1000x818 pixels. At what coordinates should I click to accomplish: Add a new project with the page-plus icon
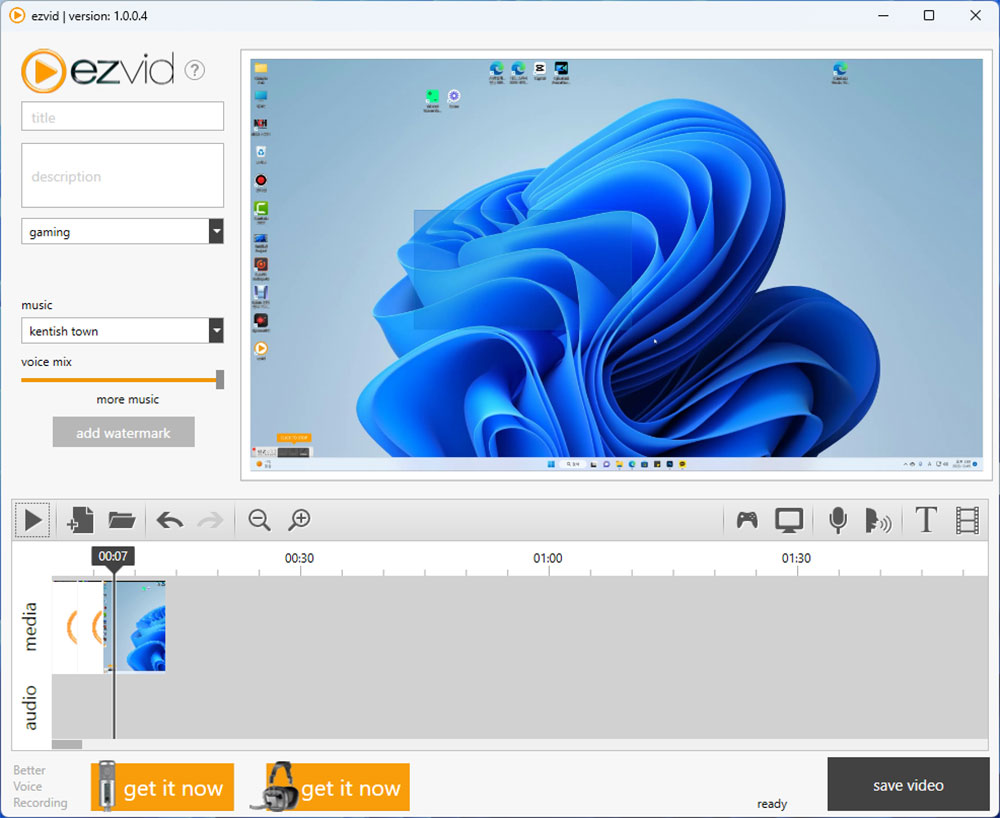[x=80, y=520]
